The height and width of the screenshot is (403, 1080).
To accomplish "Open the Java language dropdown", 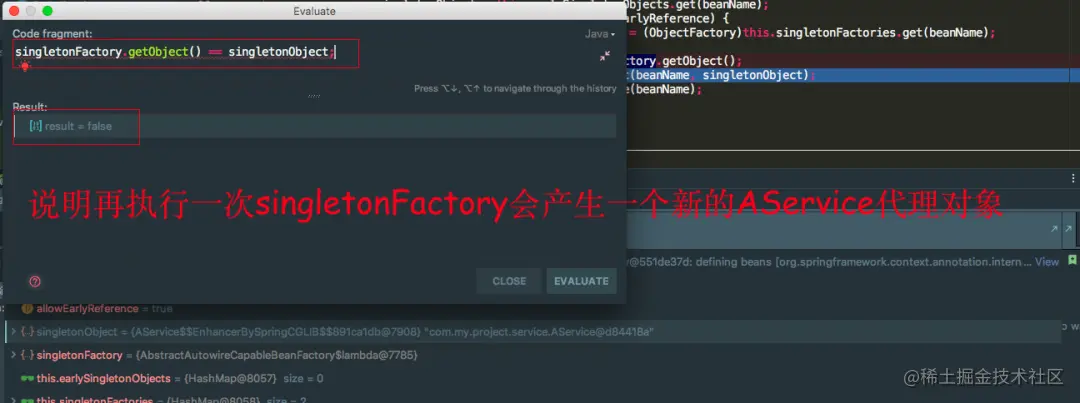I will 599,34.
